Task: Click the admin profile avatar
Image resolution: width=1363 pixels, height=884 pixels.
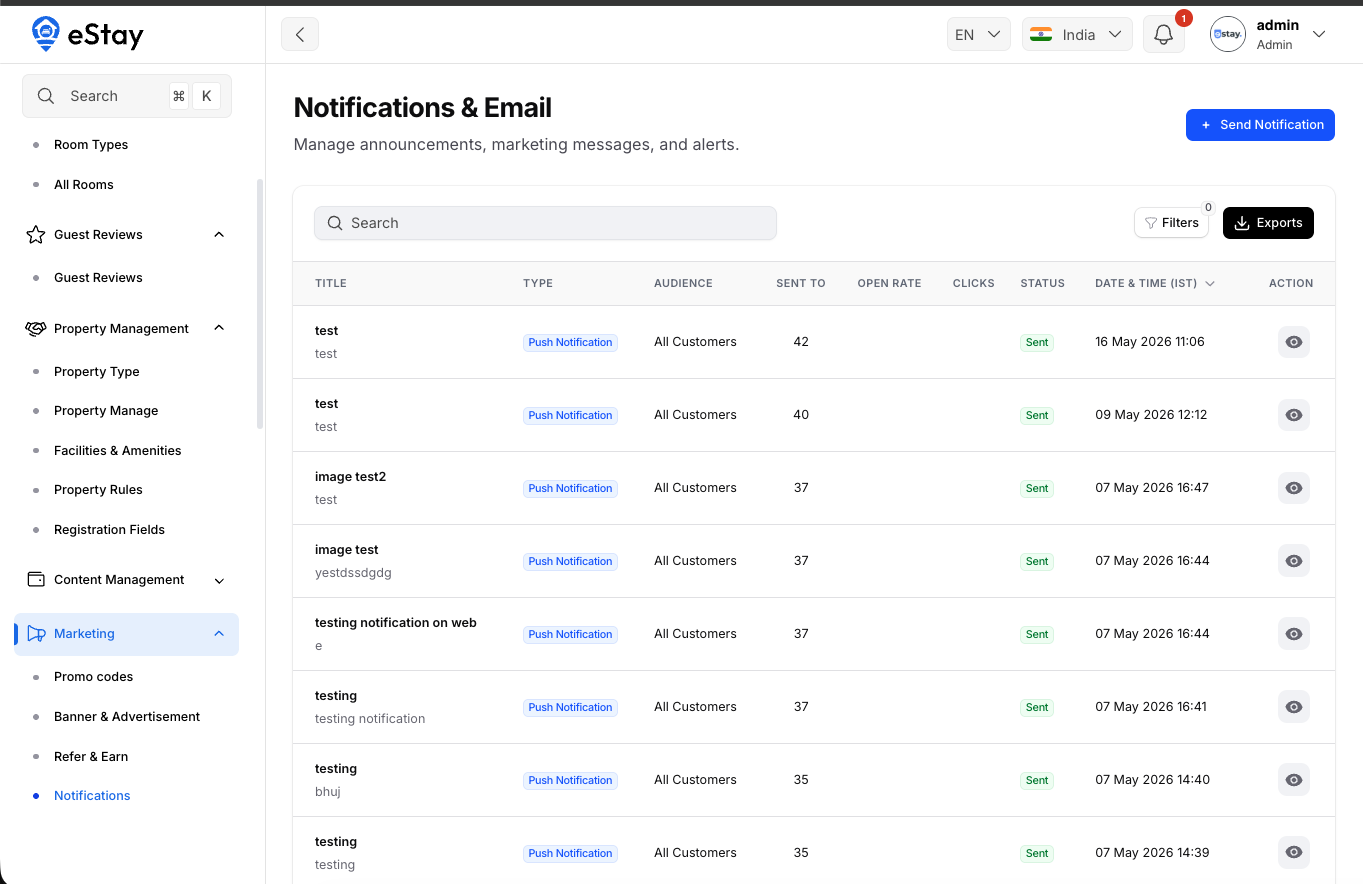Action: [1227, 34]
